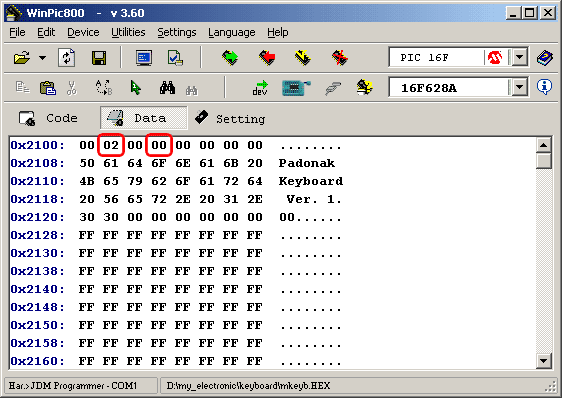562x398 pixels.
Task: Click the grey feather-like toolbar icon
Action: 333,88
